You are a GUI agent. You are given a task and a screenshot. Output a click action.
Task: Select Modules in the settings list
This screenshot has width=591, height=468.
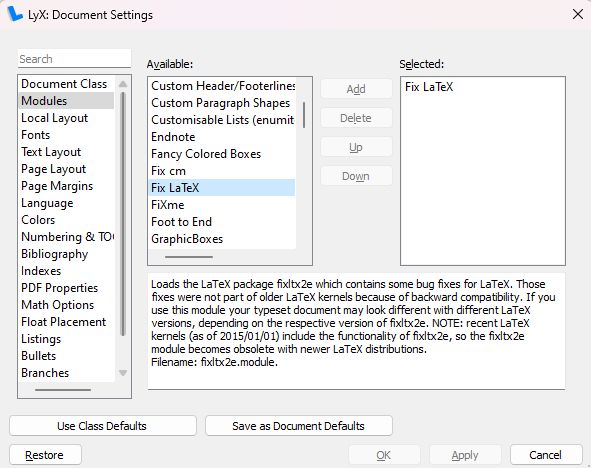66,101
